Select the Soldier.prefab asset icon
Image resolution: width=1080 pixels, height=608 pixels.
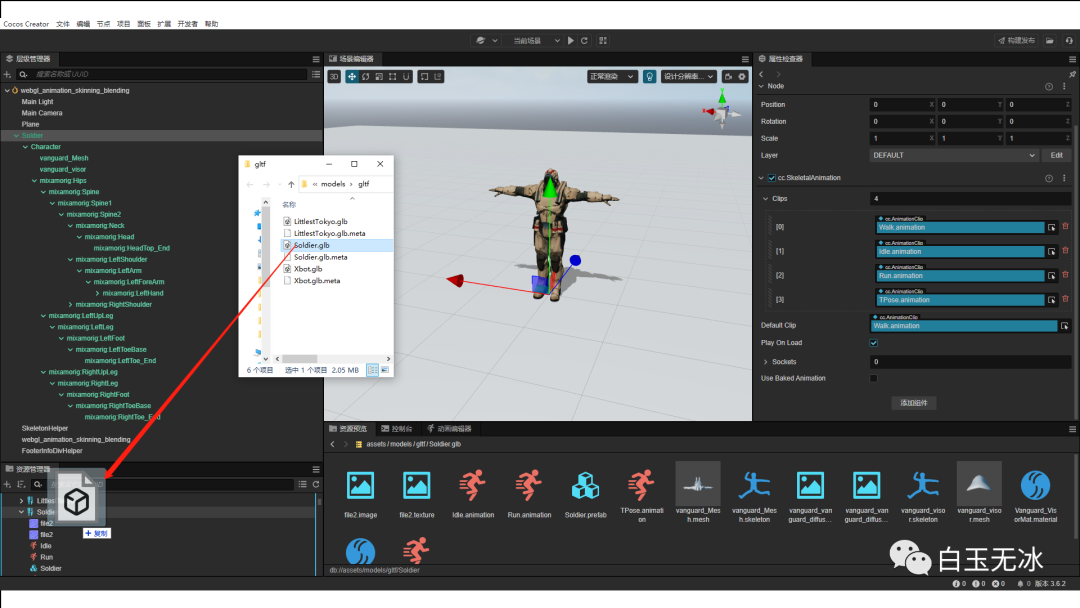coord(585,486)
